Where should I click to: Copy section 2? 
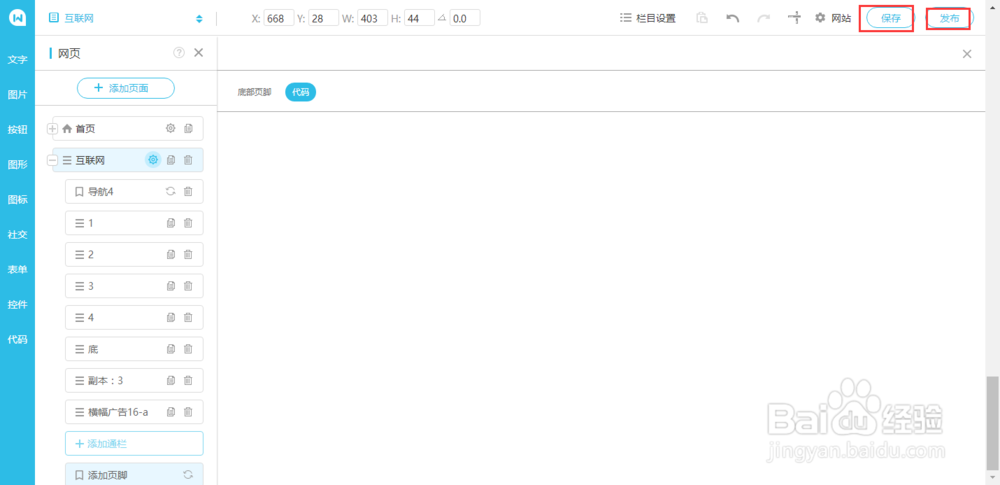pyautogui.click(x=171, y=255)
